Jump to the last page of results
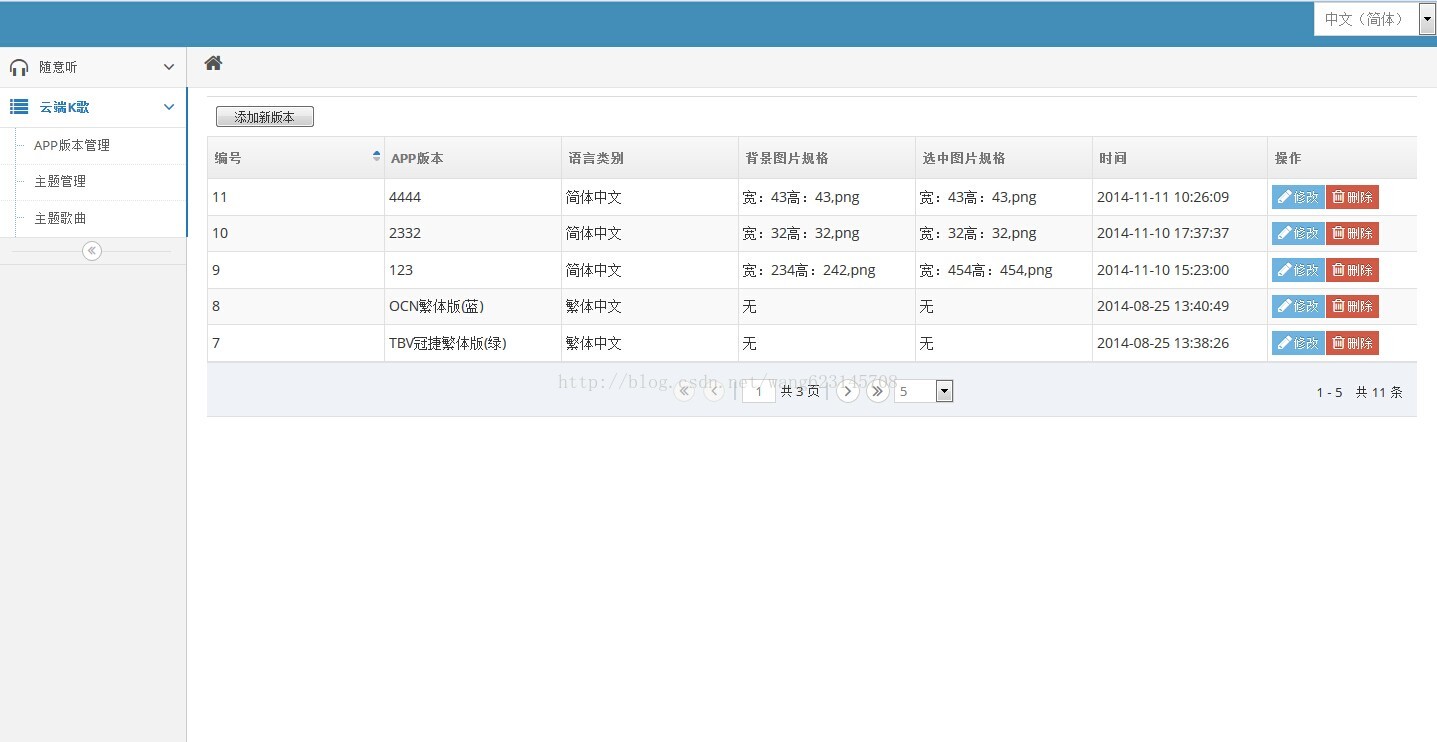This screenshot has height=742, width=1437. pos(878,391)
